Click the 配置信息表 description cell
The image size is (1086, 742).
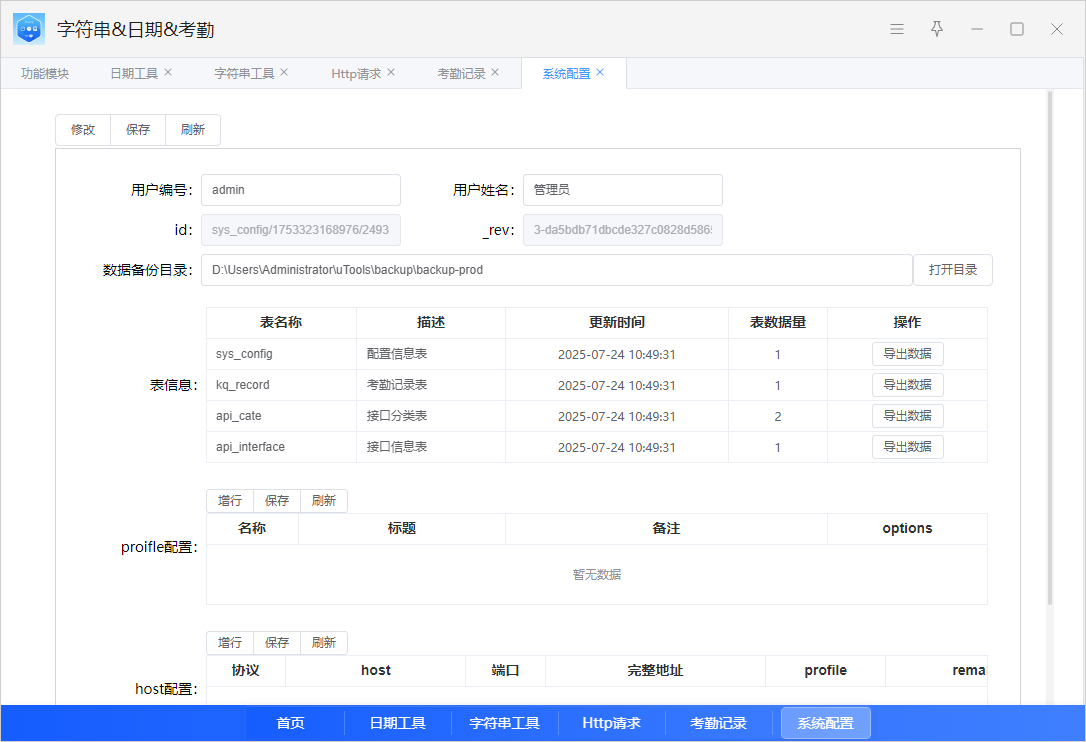tap(431, 354)
